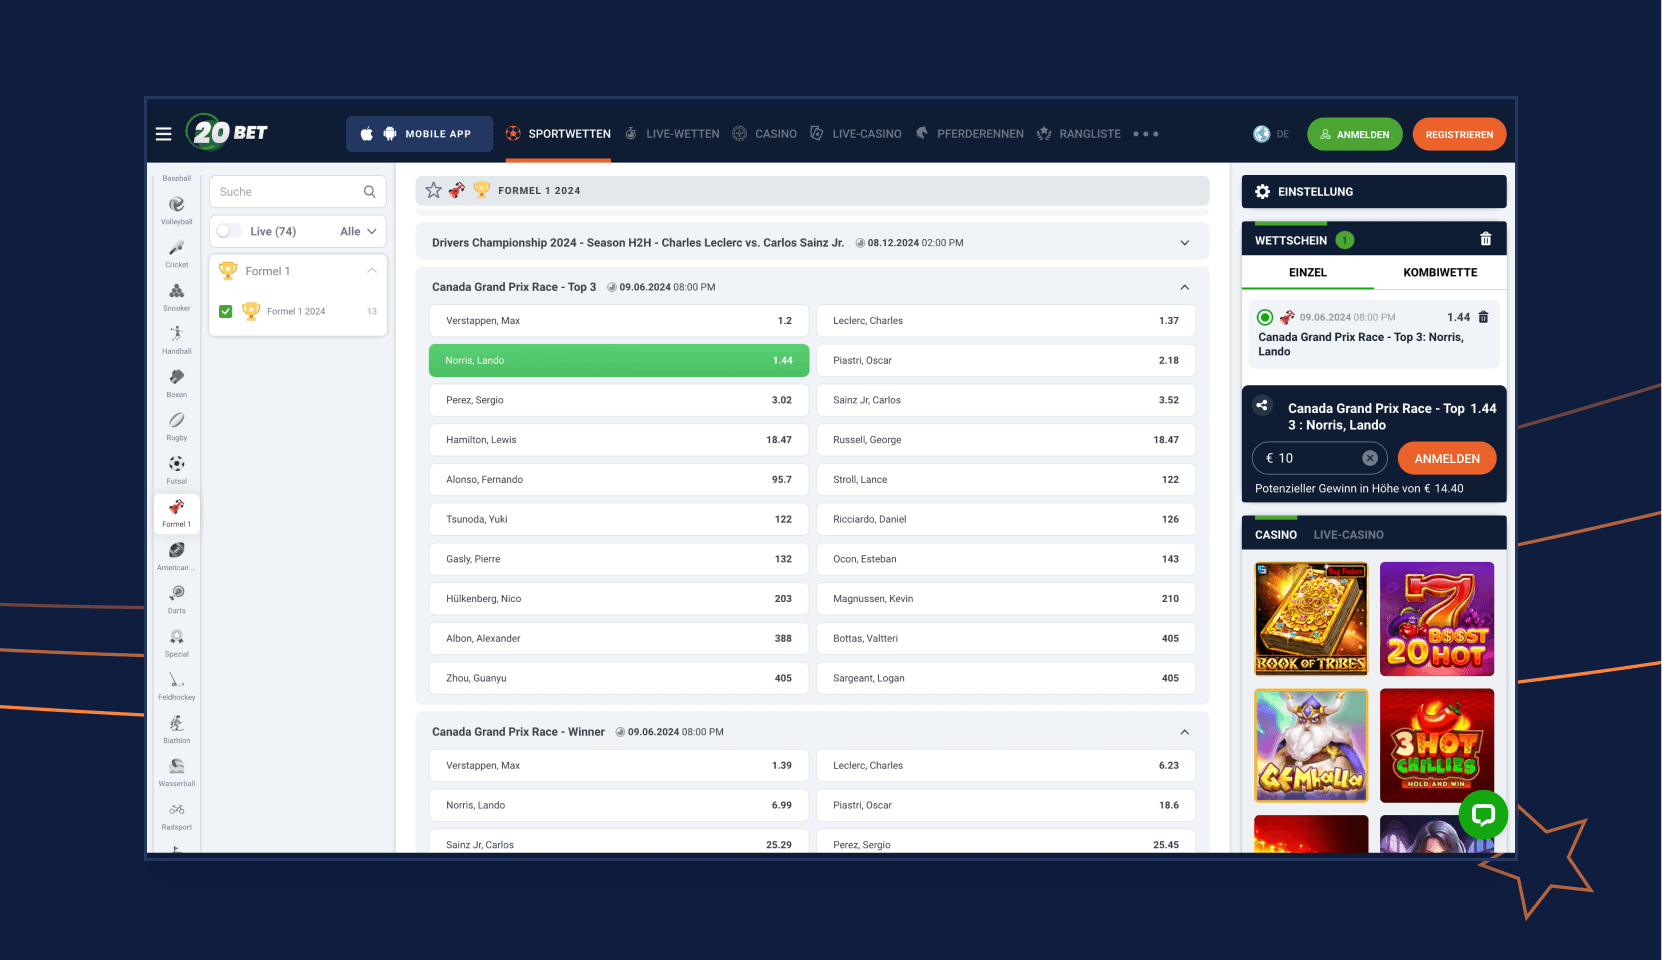Click the € 10 stake input

click(1319, 458)
